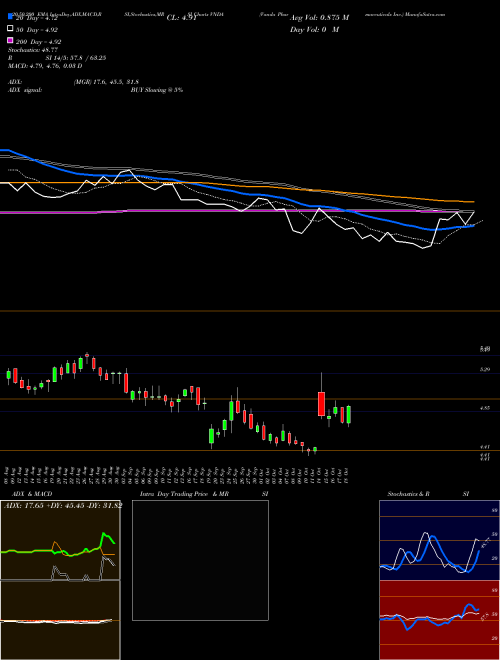
Task: Click the 5.20 price axis label
Action: 485,369
